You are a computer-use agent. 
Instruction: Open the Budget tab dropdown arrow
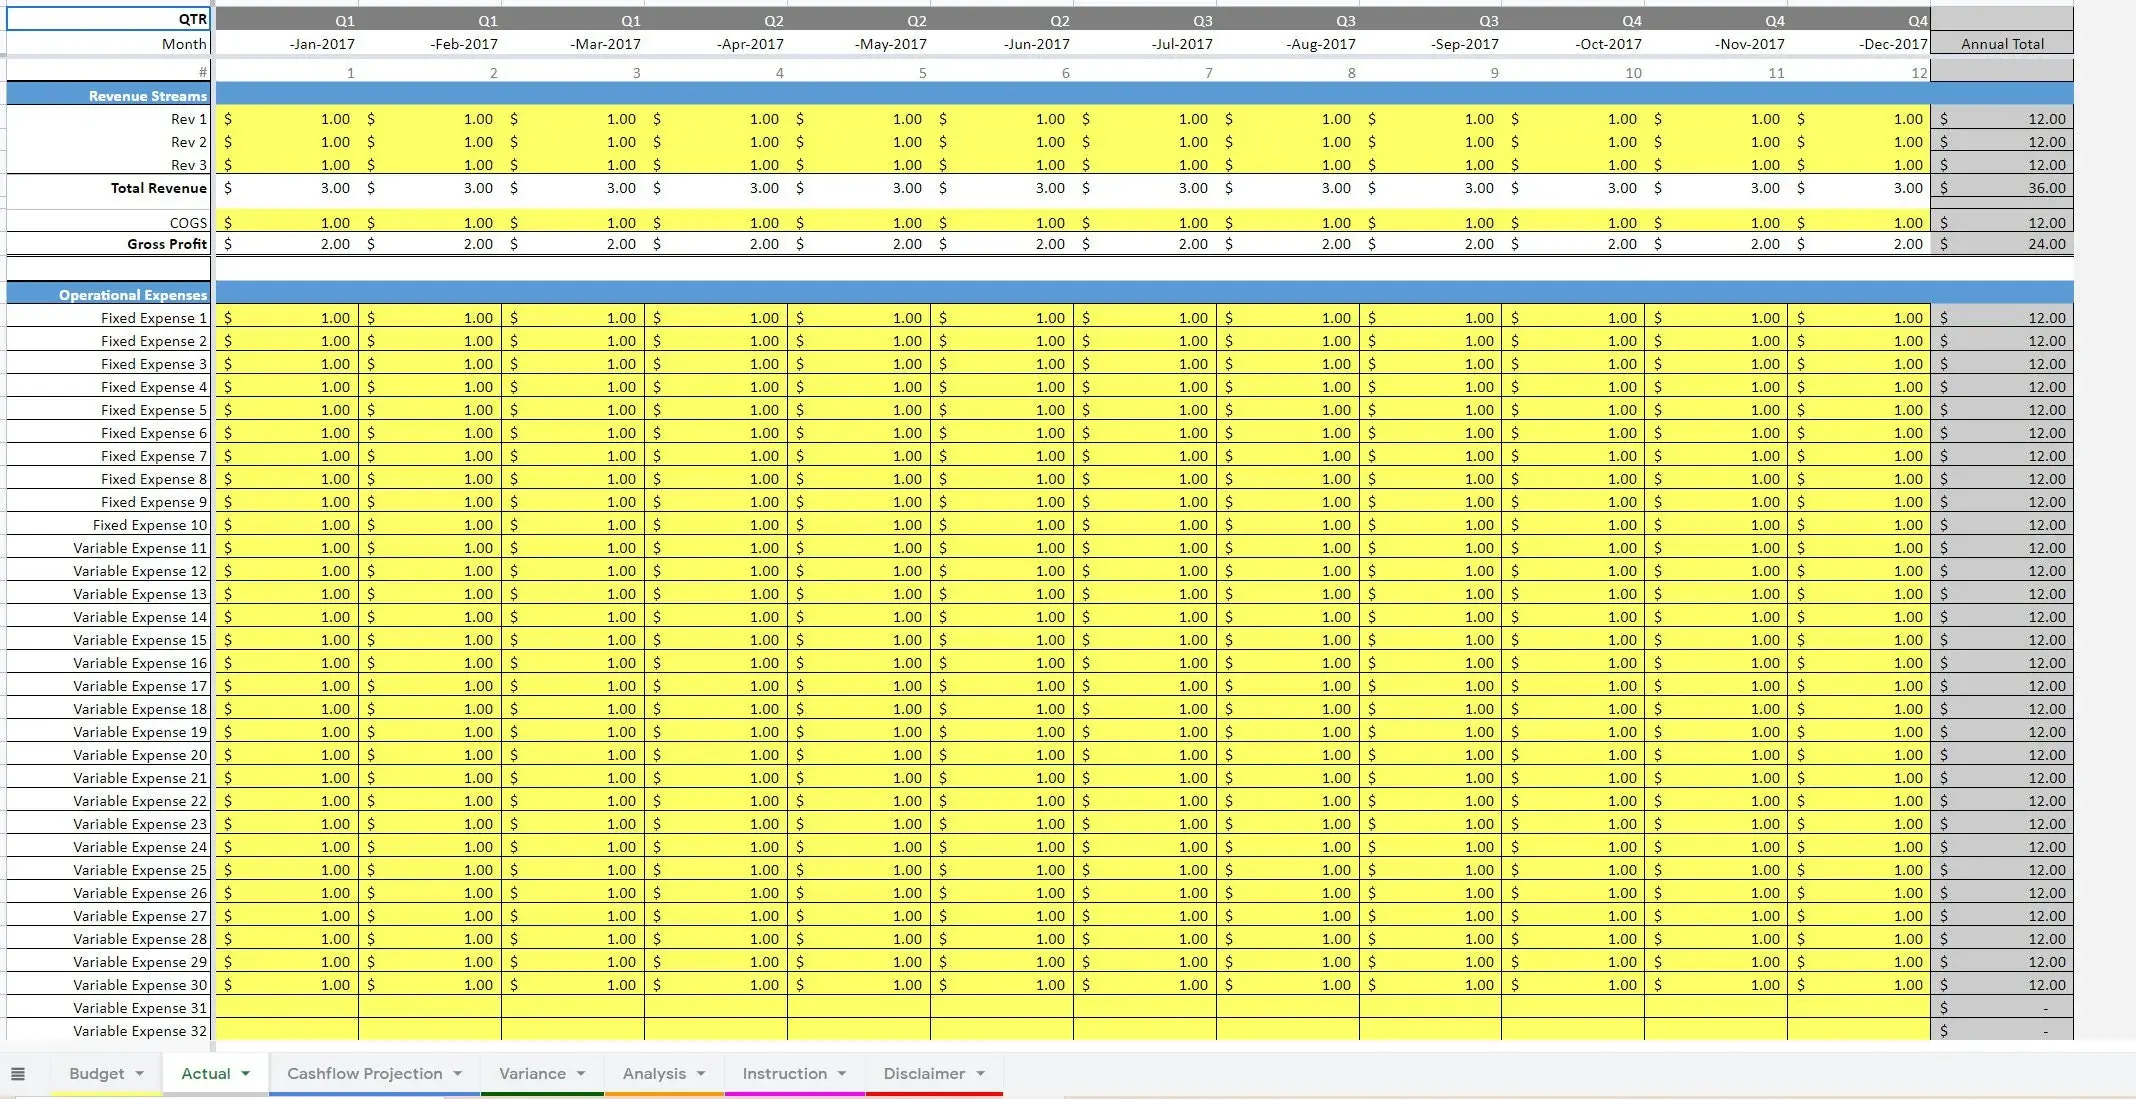[137, 1073]
